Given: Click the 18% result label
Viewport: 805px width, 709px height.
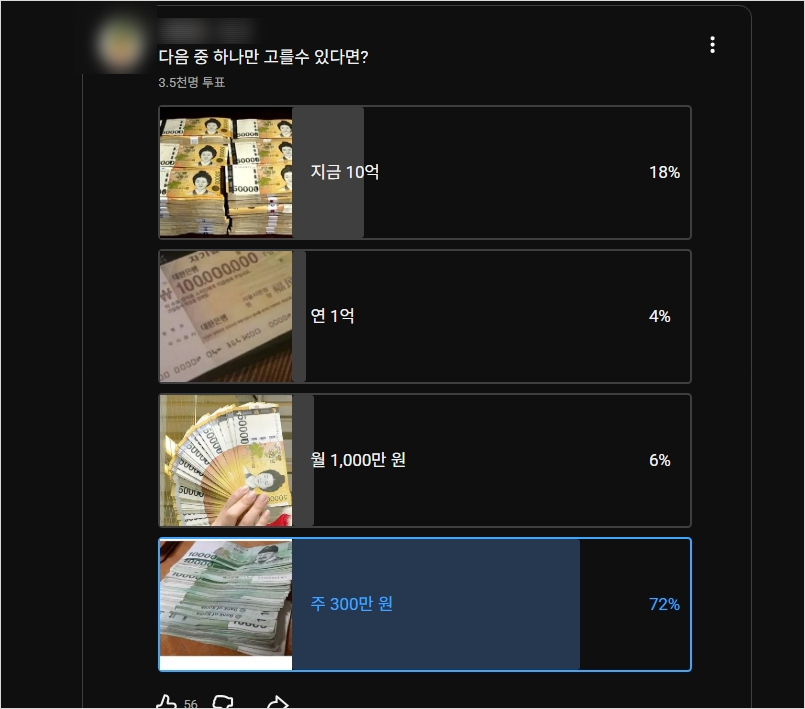Looking at the screenshot, I should coord(664,173).
